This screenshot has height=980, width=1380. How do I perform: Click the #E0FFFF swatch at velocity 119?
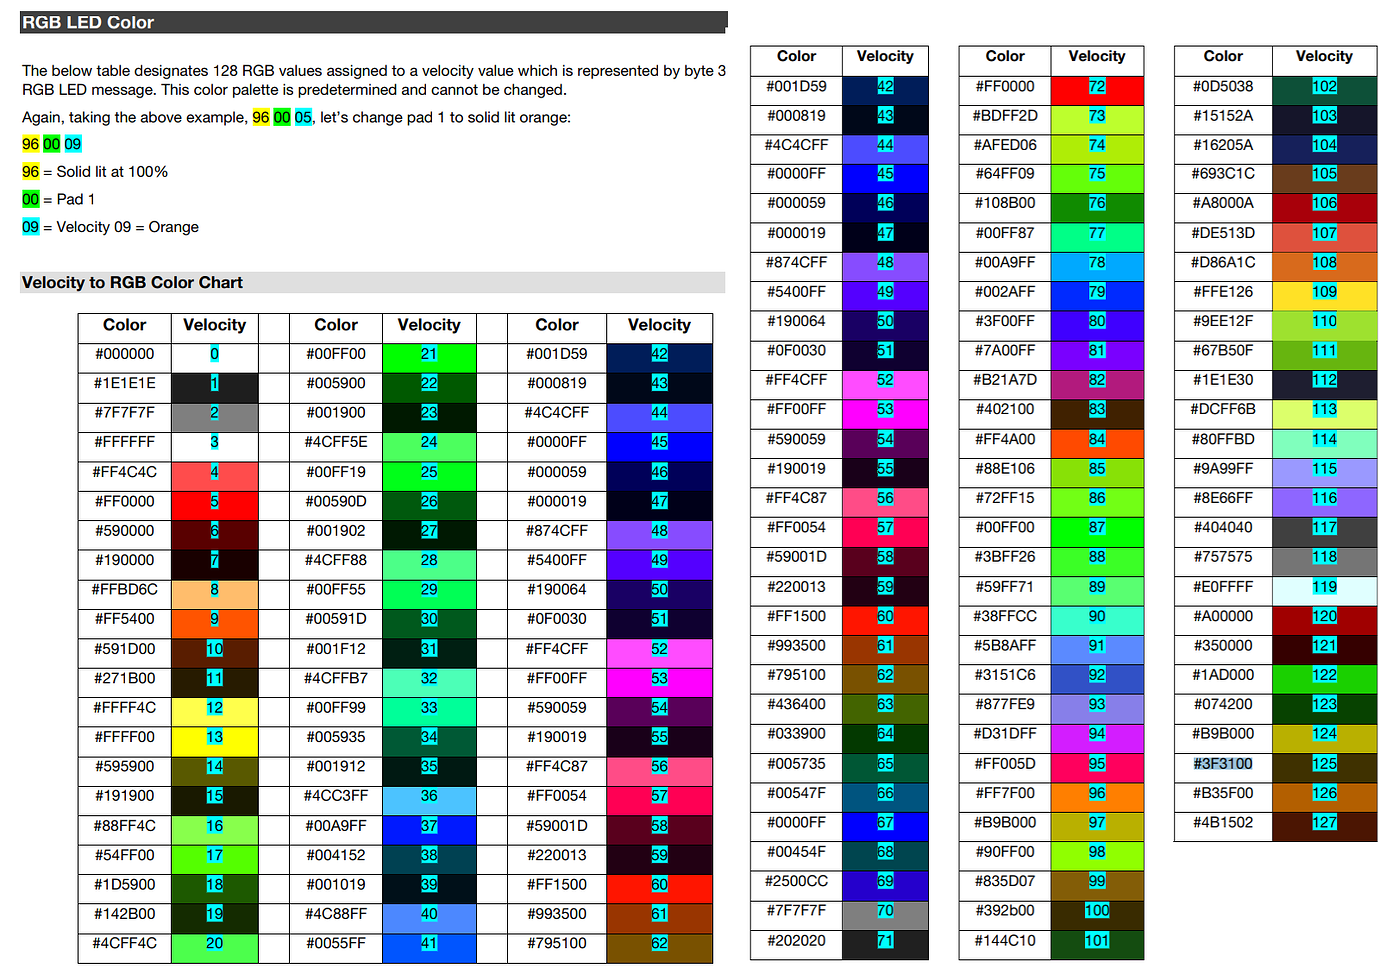[1324, 588]
